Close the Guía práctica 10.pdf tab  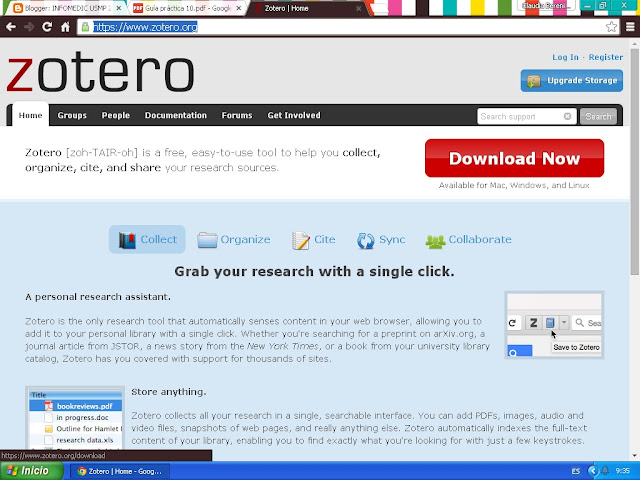(x=238, y=8)
